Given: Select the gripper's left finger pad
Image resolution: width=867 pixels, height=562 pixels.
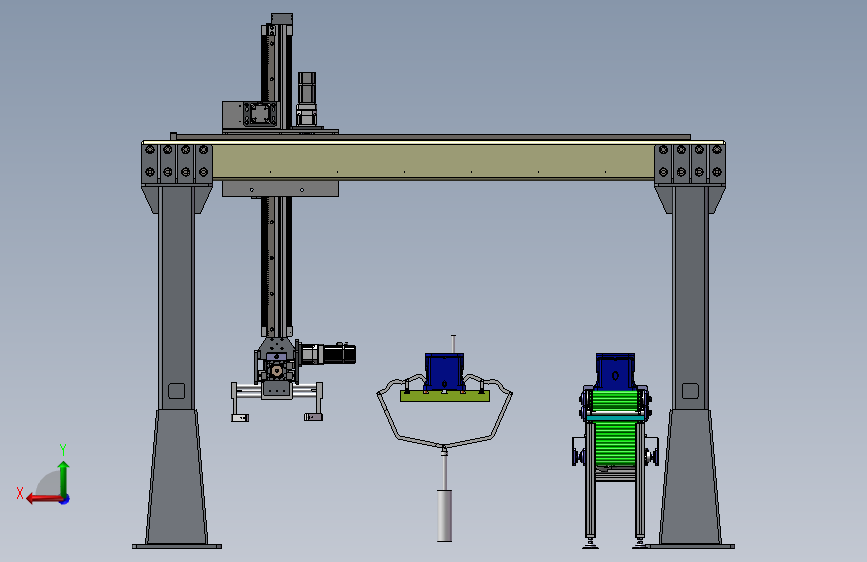Looking at the screenshot, I should click(240, 418).
